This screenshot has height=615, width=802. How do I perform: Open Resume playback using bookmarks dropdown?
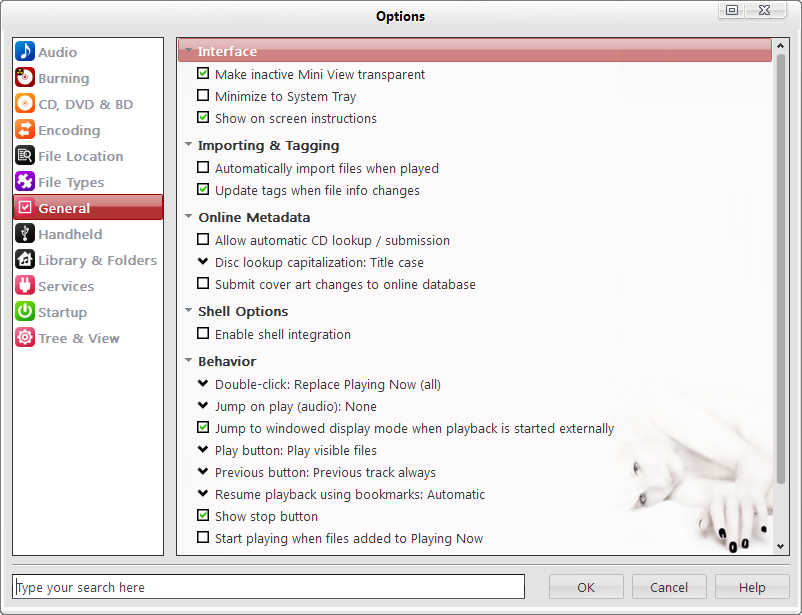click(x=203, y=493)
